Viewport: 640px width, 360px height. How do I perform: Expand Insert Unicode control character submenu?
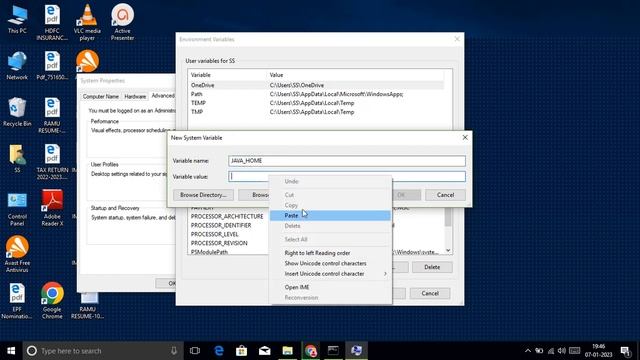tap(330, 274)
